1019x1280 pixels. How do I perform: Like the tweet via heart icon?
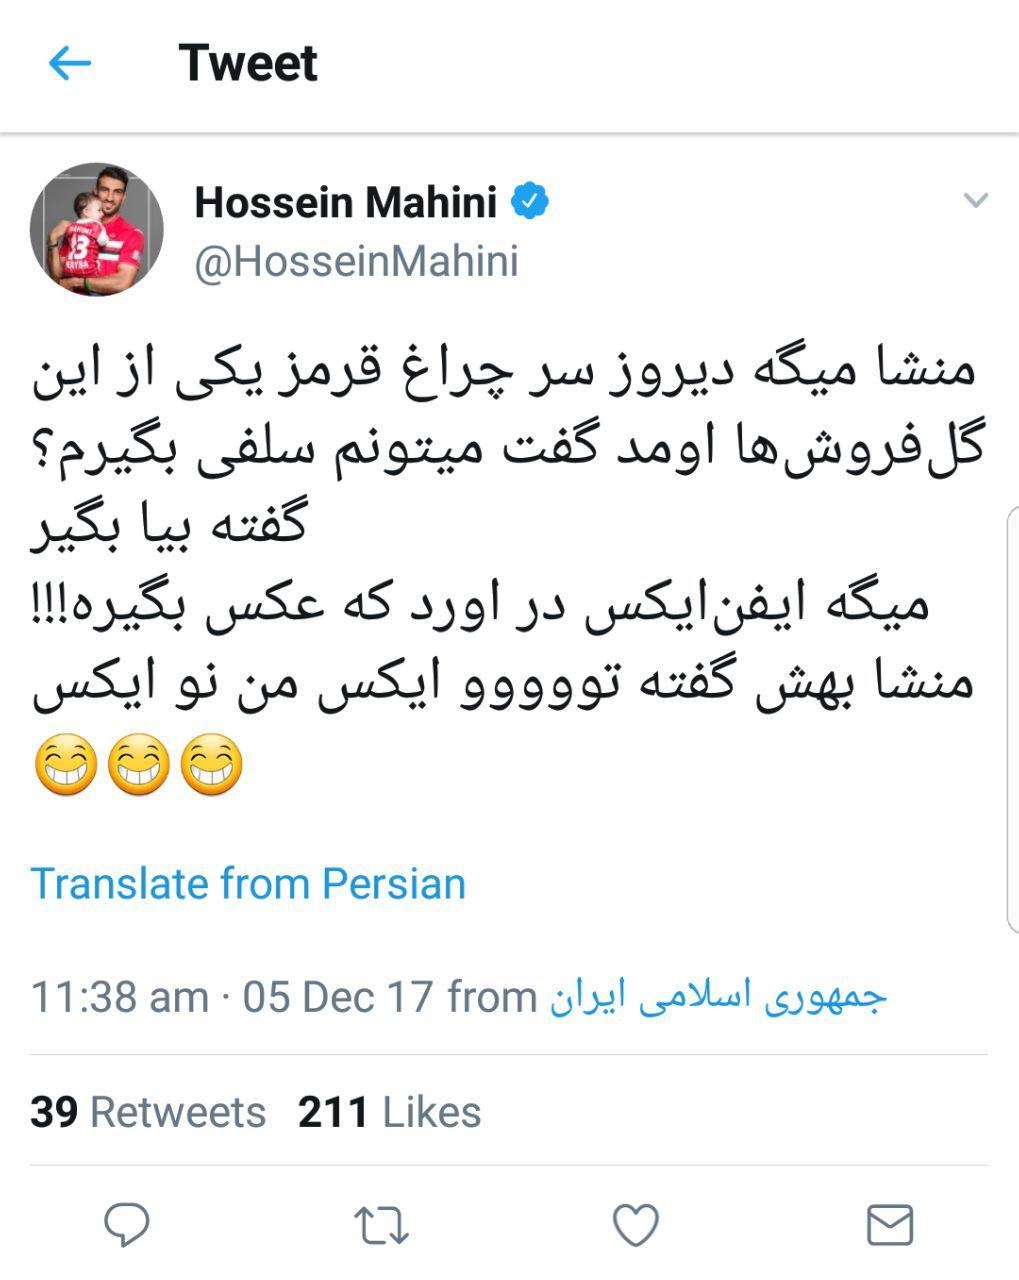(636, 1225)
